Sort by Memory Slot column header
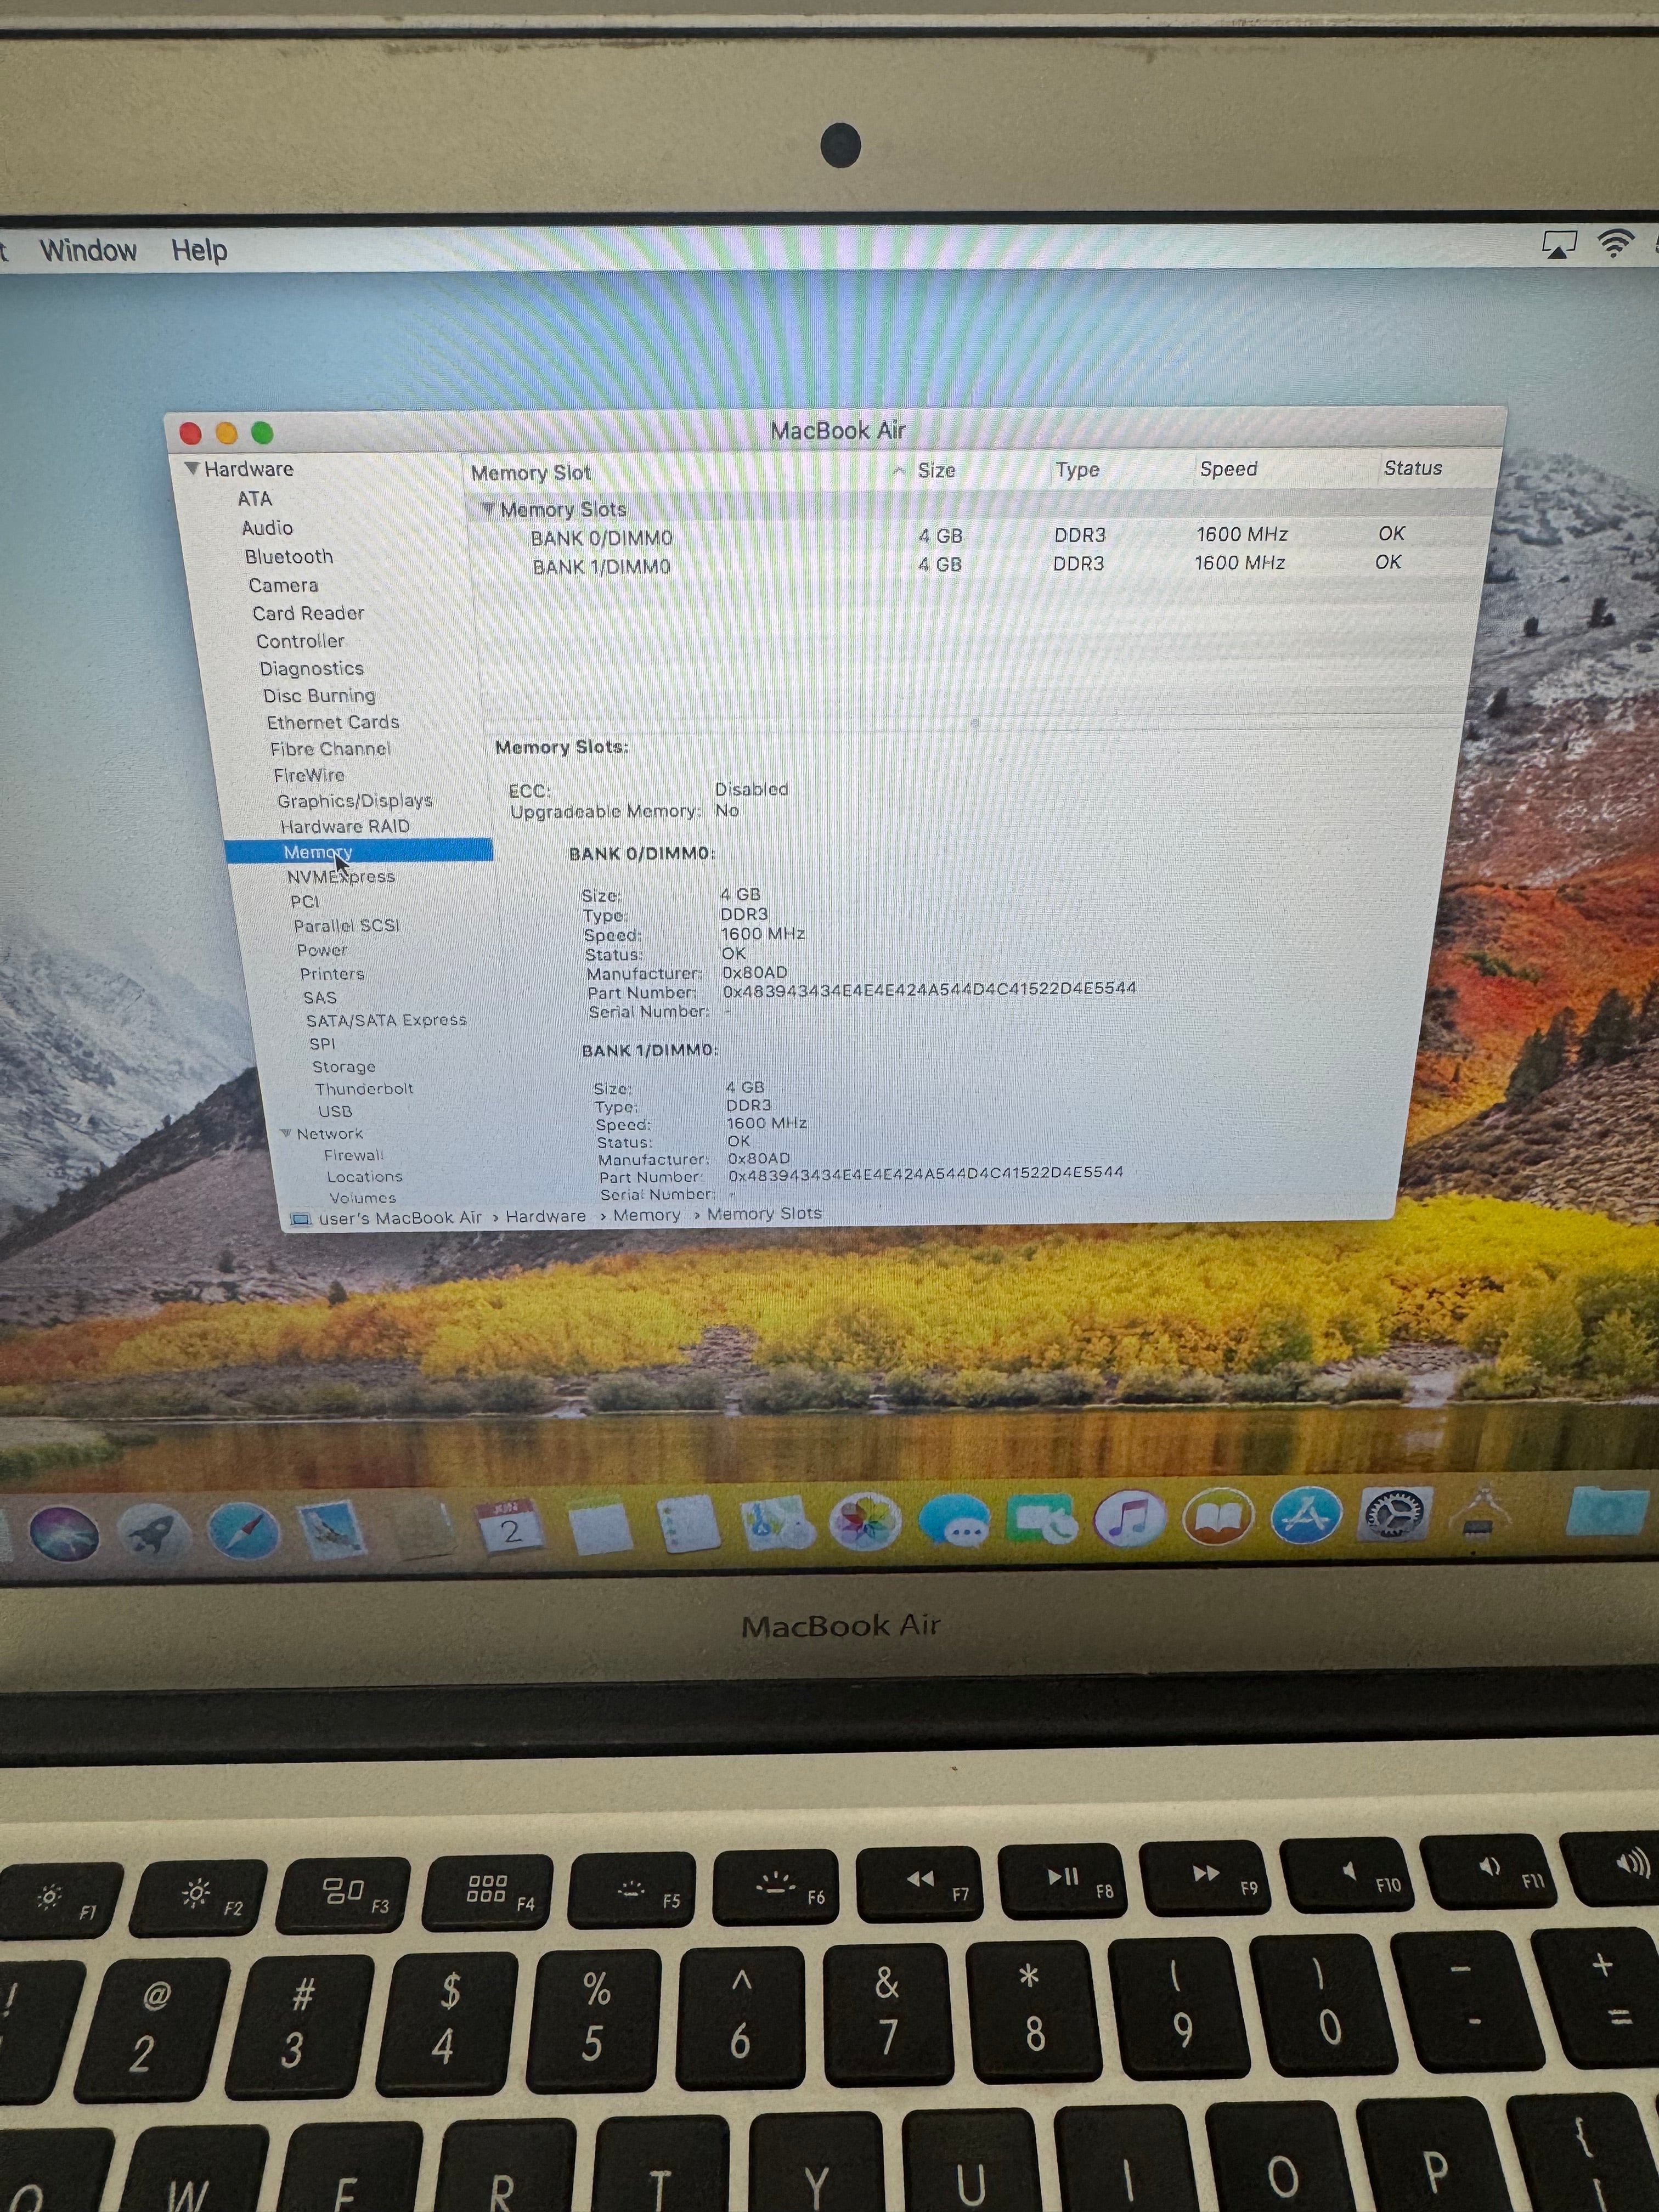Screen dimensions: 1659x2212 pos(531,473)
